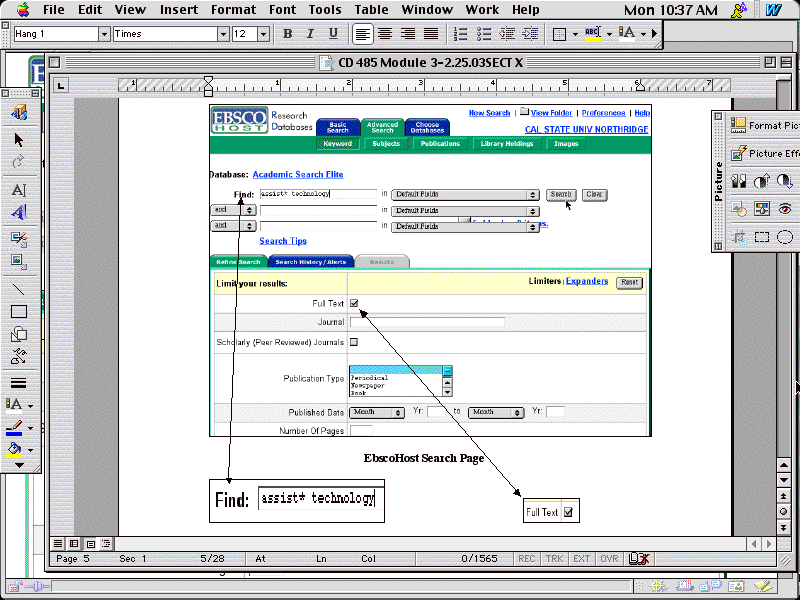800x600 pixels.
Task: Align text left using the toolbar
Action: [363, 34]
